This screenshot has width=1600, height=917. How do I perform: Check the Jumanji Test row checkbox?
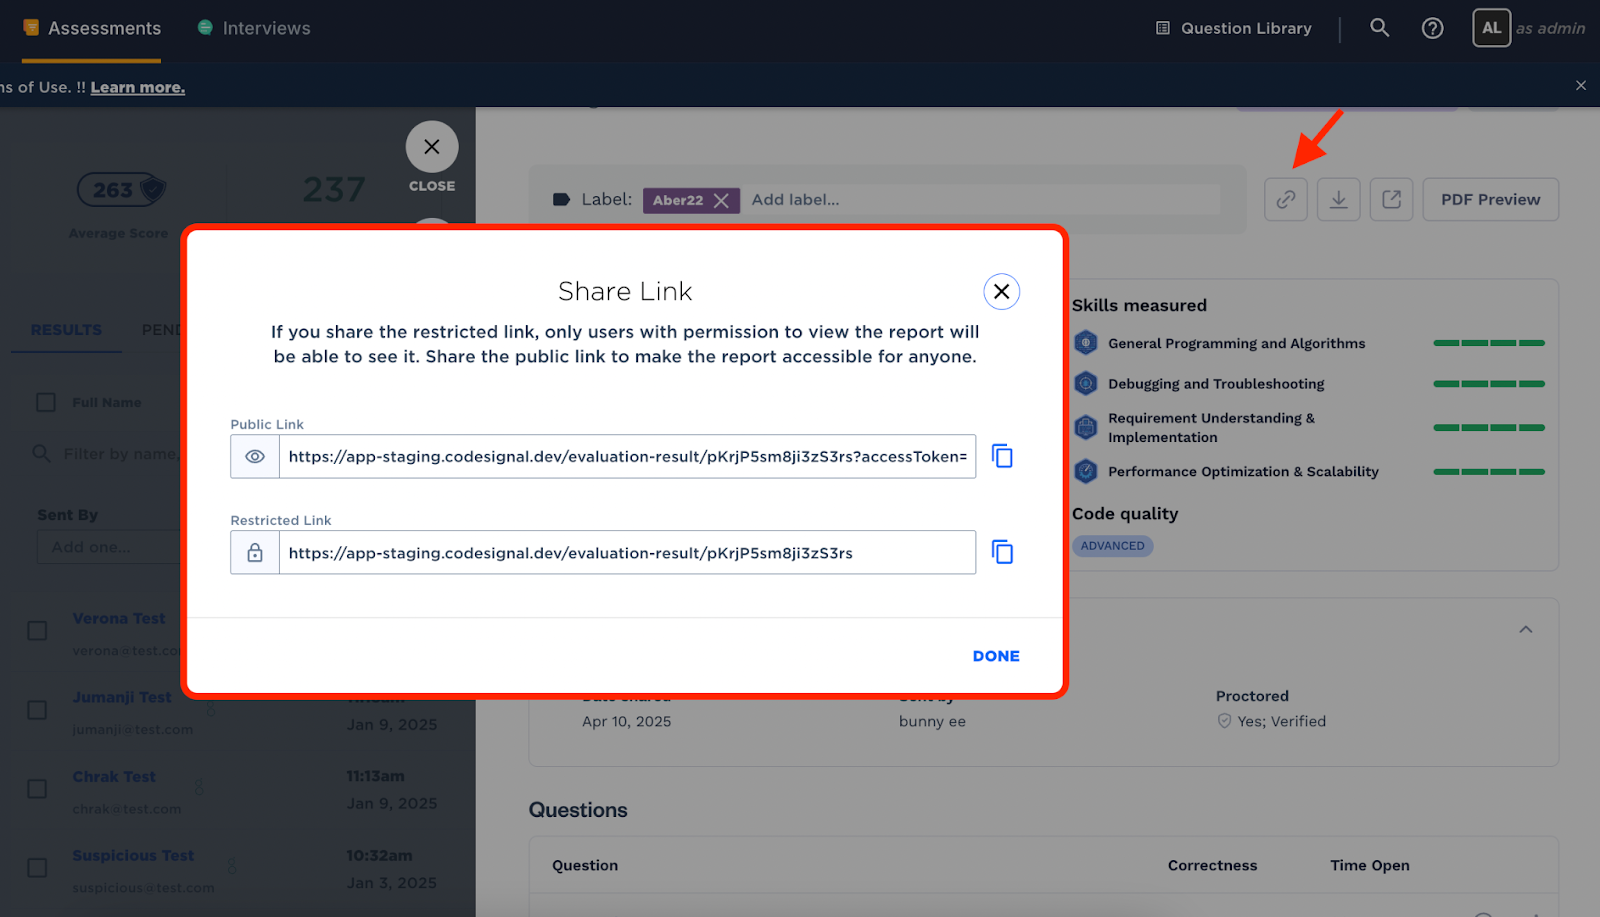(x=37, y=710)
